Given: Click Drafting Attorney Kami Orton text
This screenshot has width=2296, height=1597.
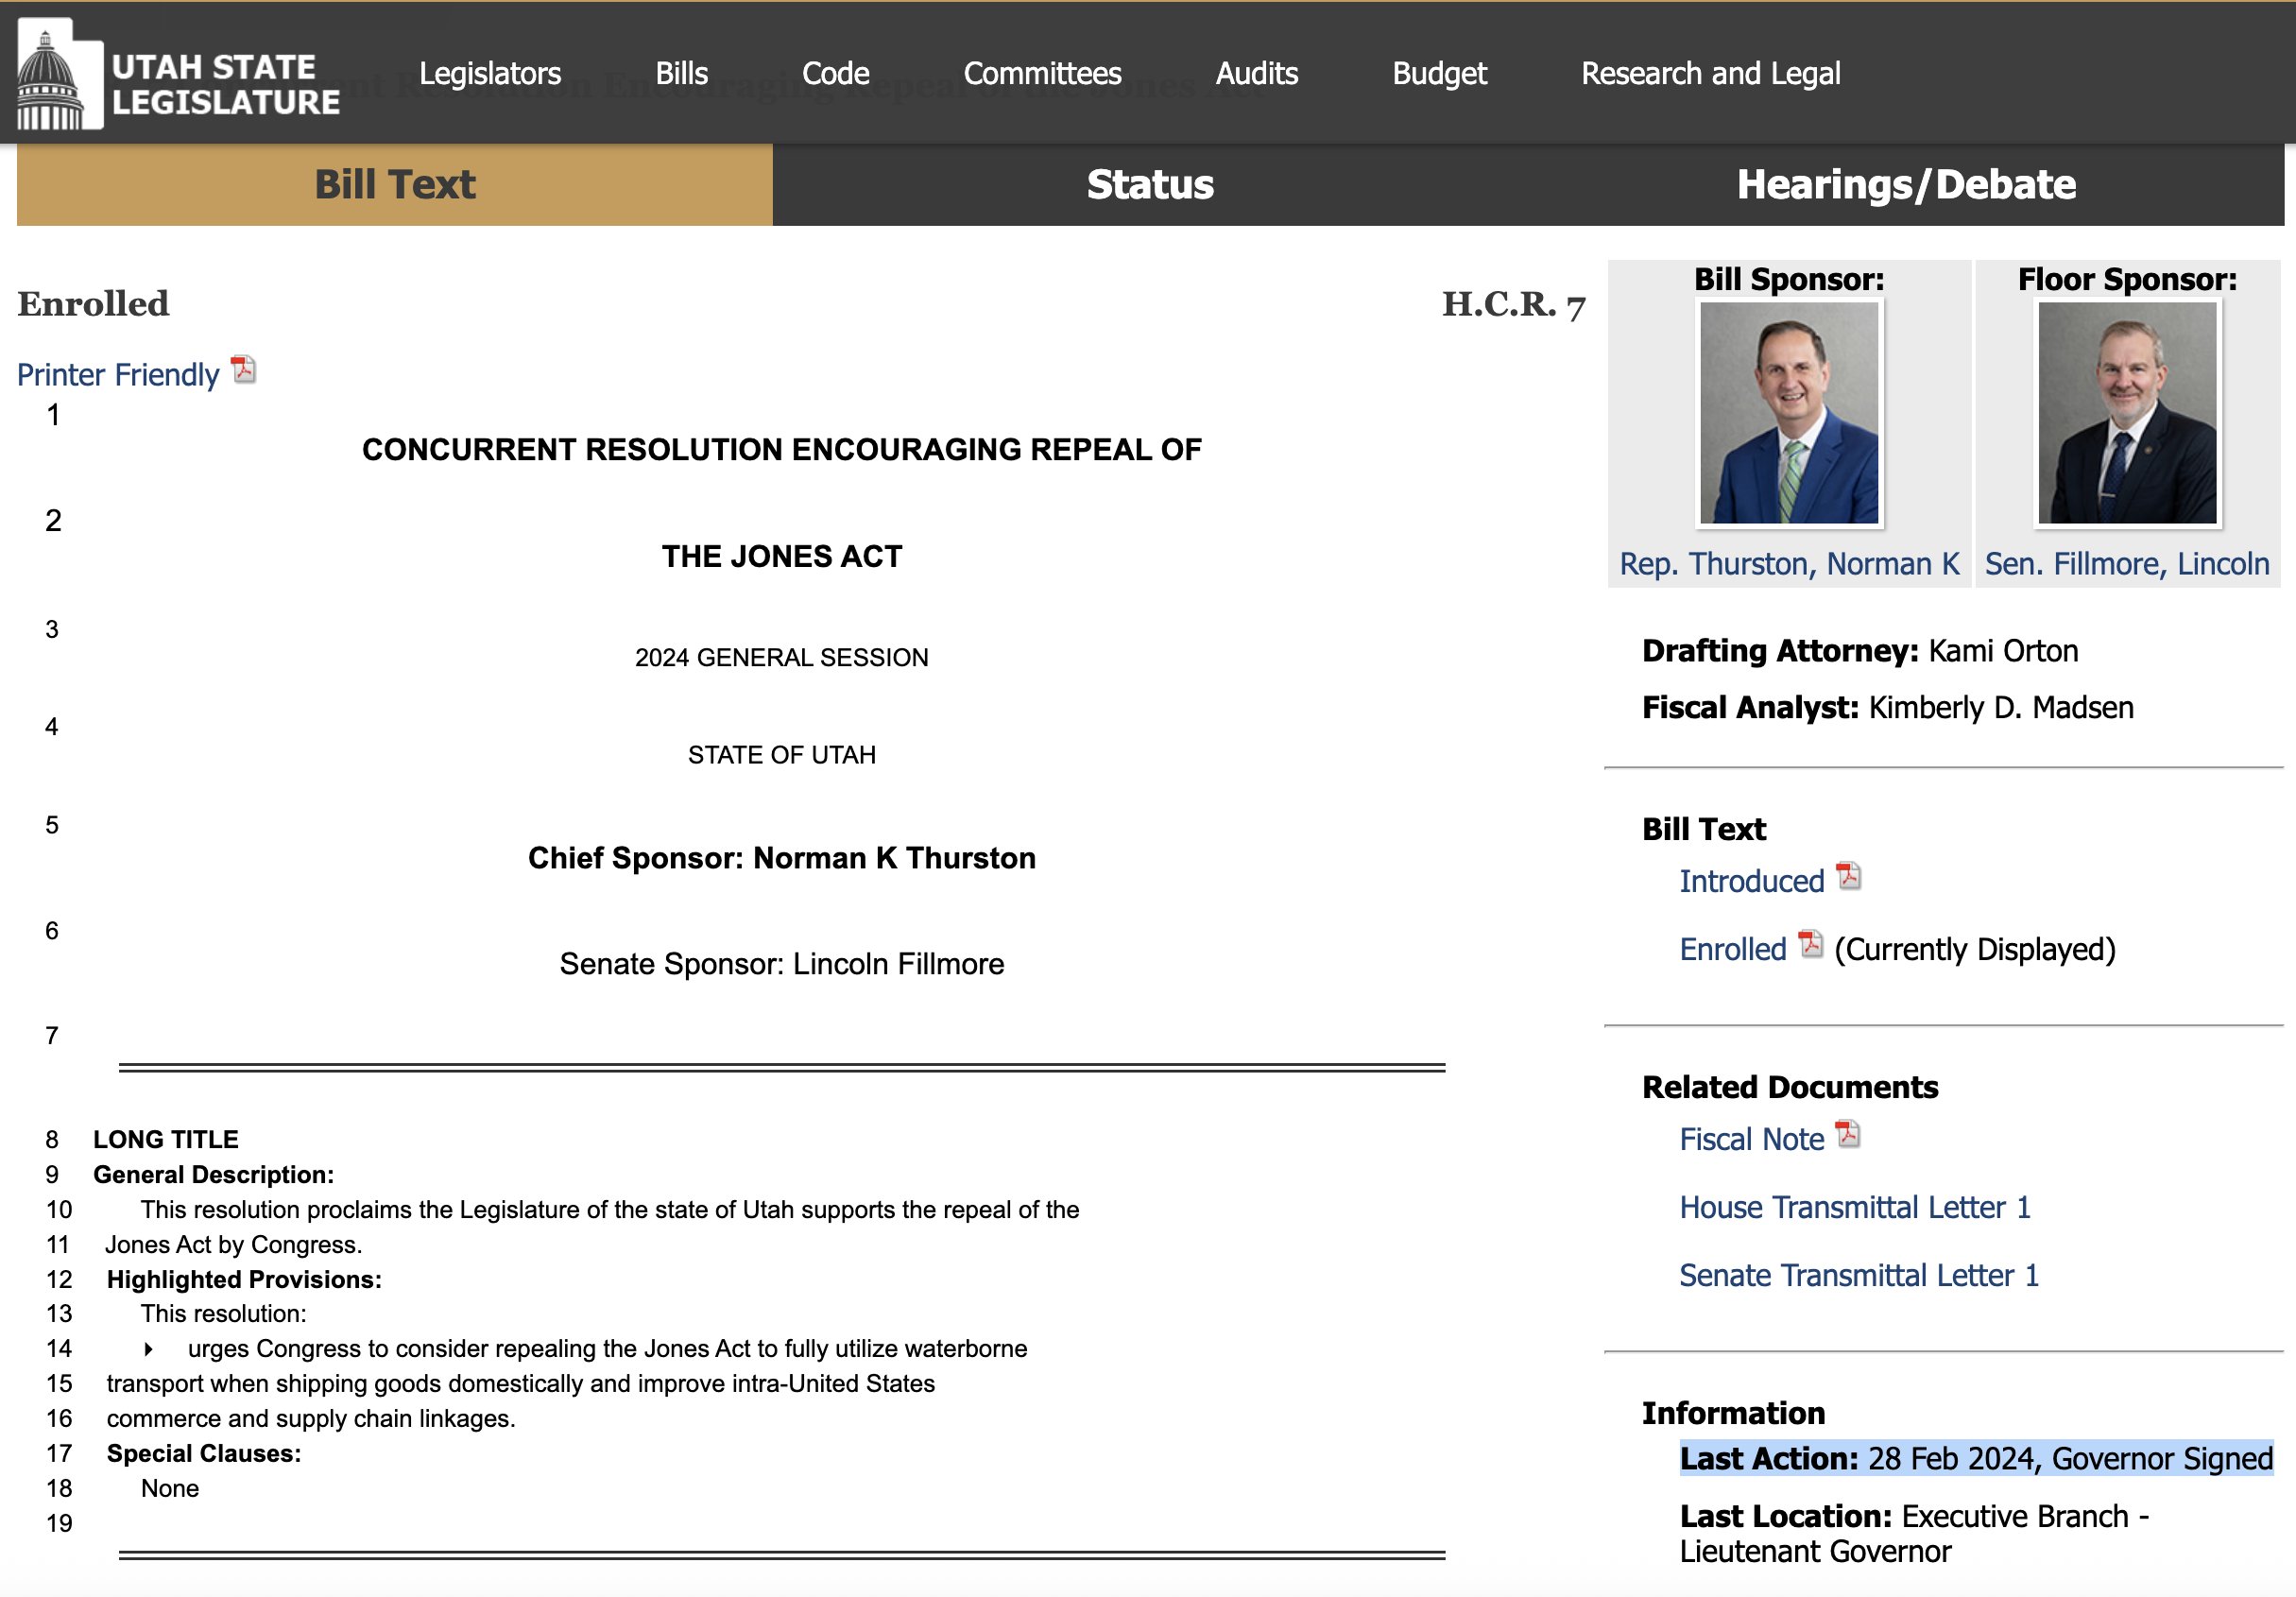Looking at the screenshot, I should pos(1860,651).
